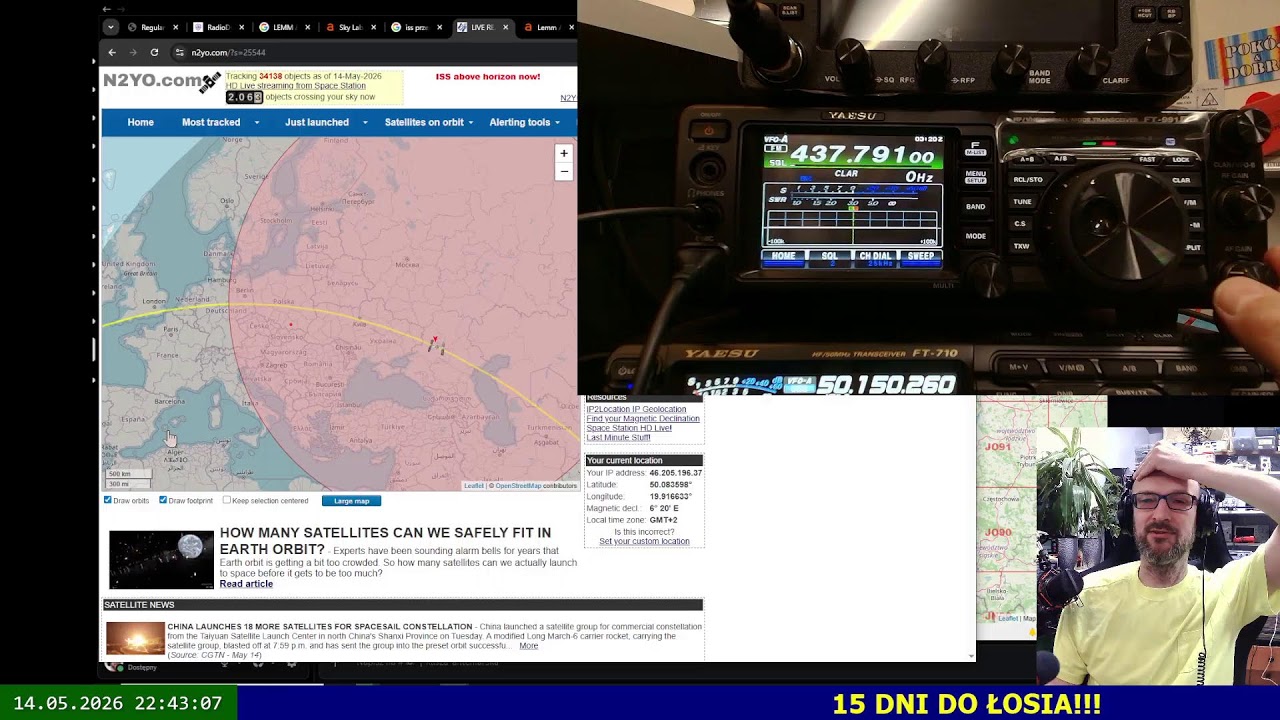Switch to the Regular tab
The height and width of the screenshot is (720, 1280).
[152, 27]
